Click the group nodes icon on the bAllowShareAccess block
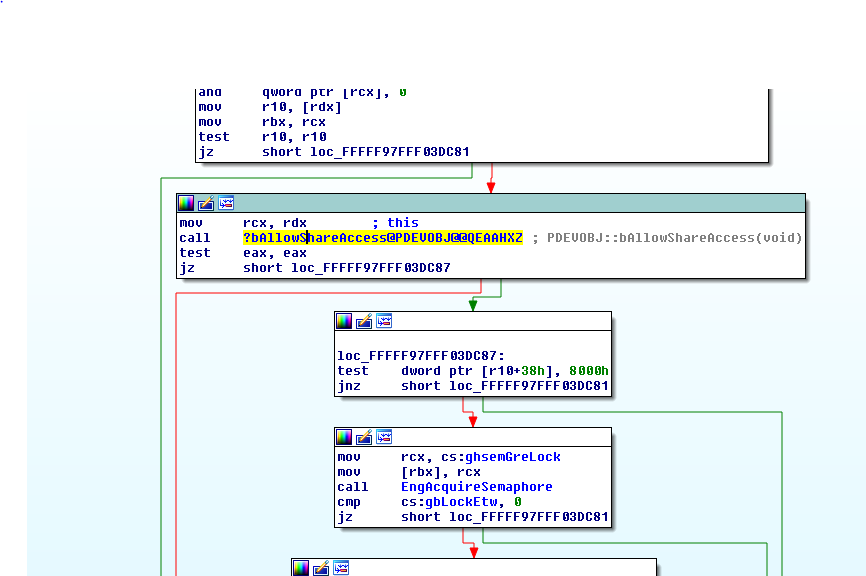The height and width of the screenshot is (576, 866). (226, 203)
